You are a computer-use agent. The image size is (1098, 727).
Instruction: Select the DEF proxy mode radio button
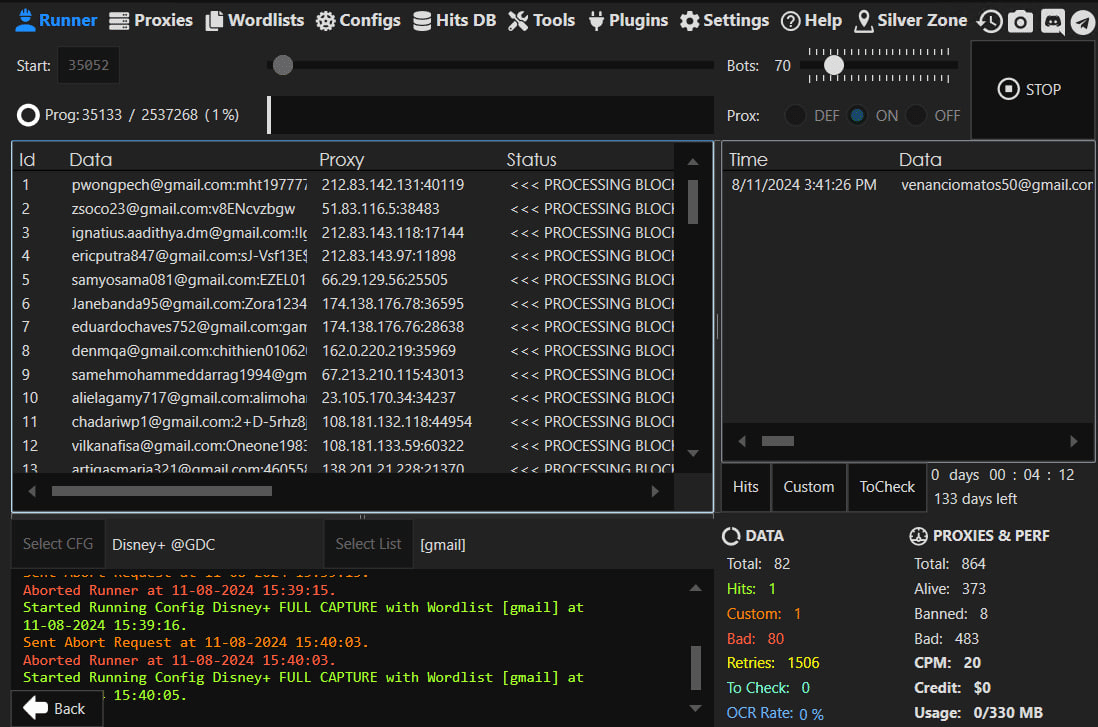pyautogui.click(x=795, y=115)
